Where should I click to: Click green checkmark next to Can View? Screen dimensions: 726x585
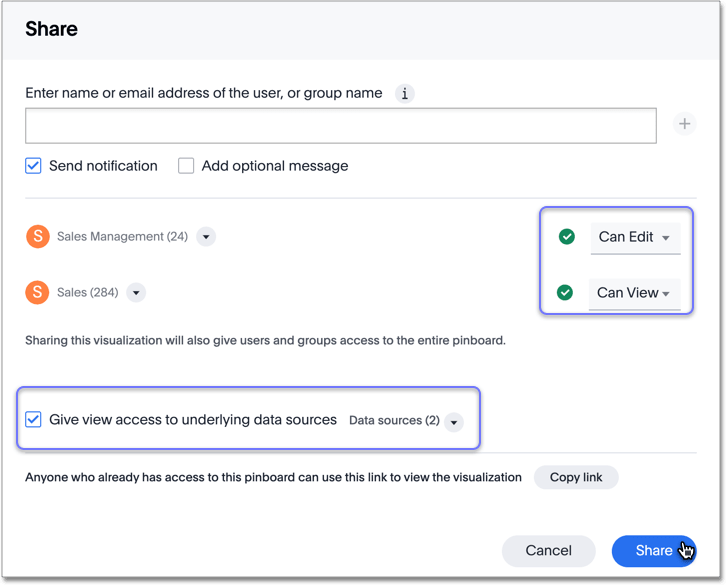coord(565,293)
